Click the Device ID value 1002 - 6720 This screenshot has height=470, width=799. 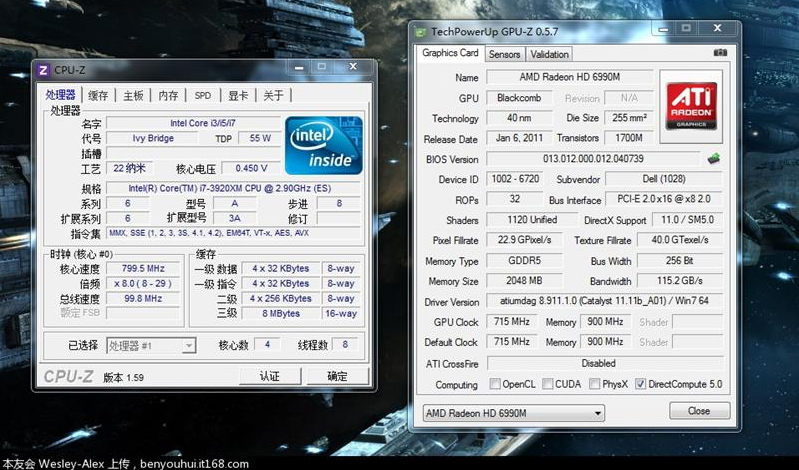click(x=515, y=179)
